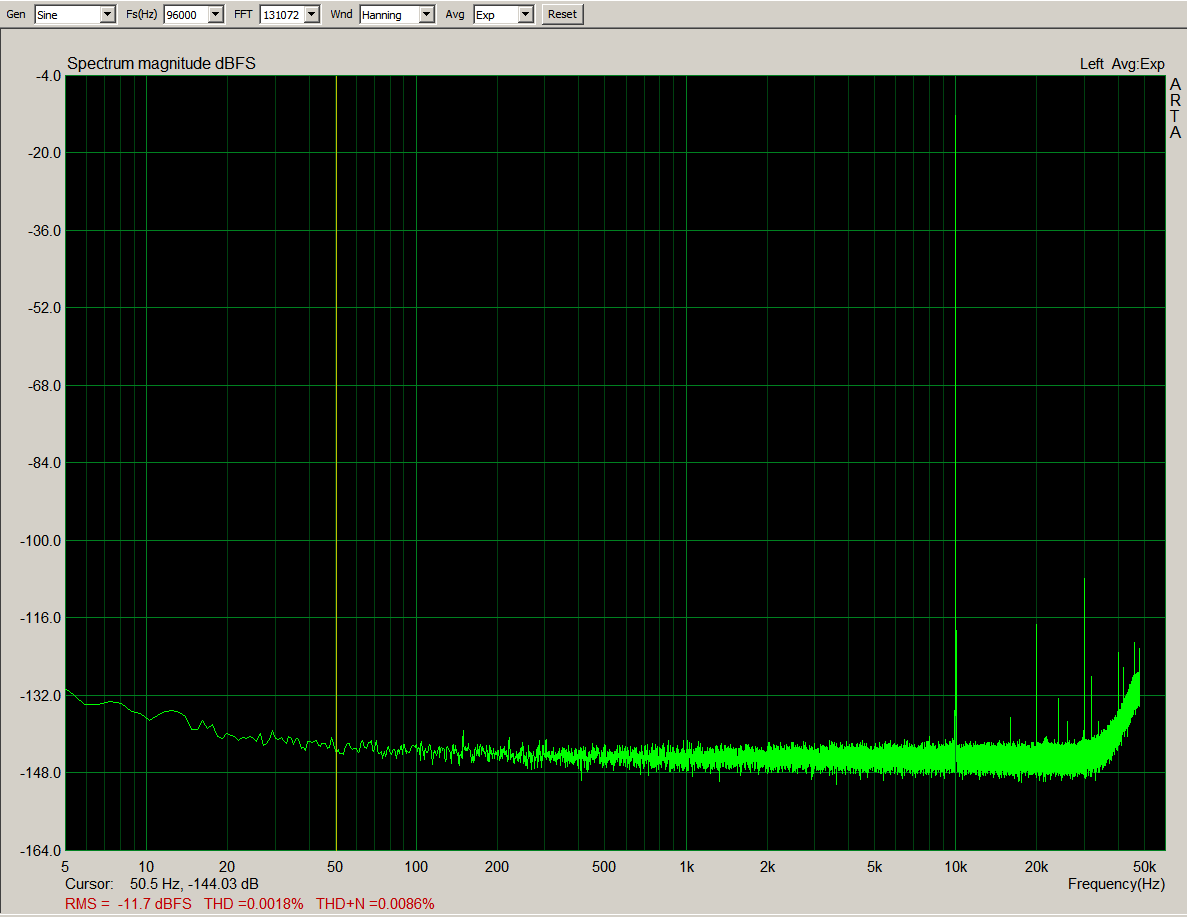The height and width of the screenshot is (917, 1187).
Task: Open the Avg averaging mode dropdown
Action: pos(526,14)
